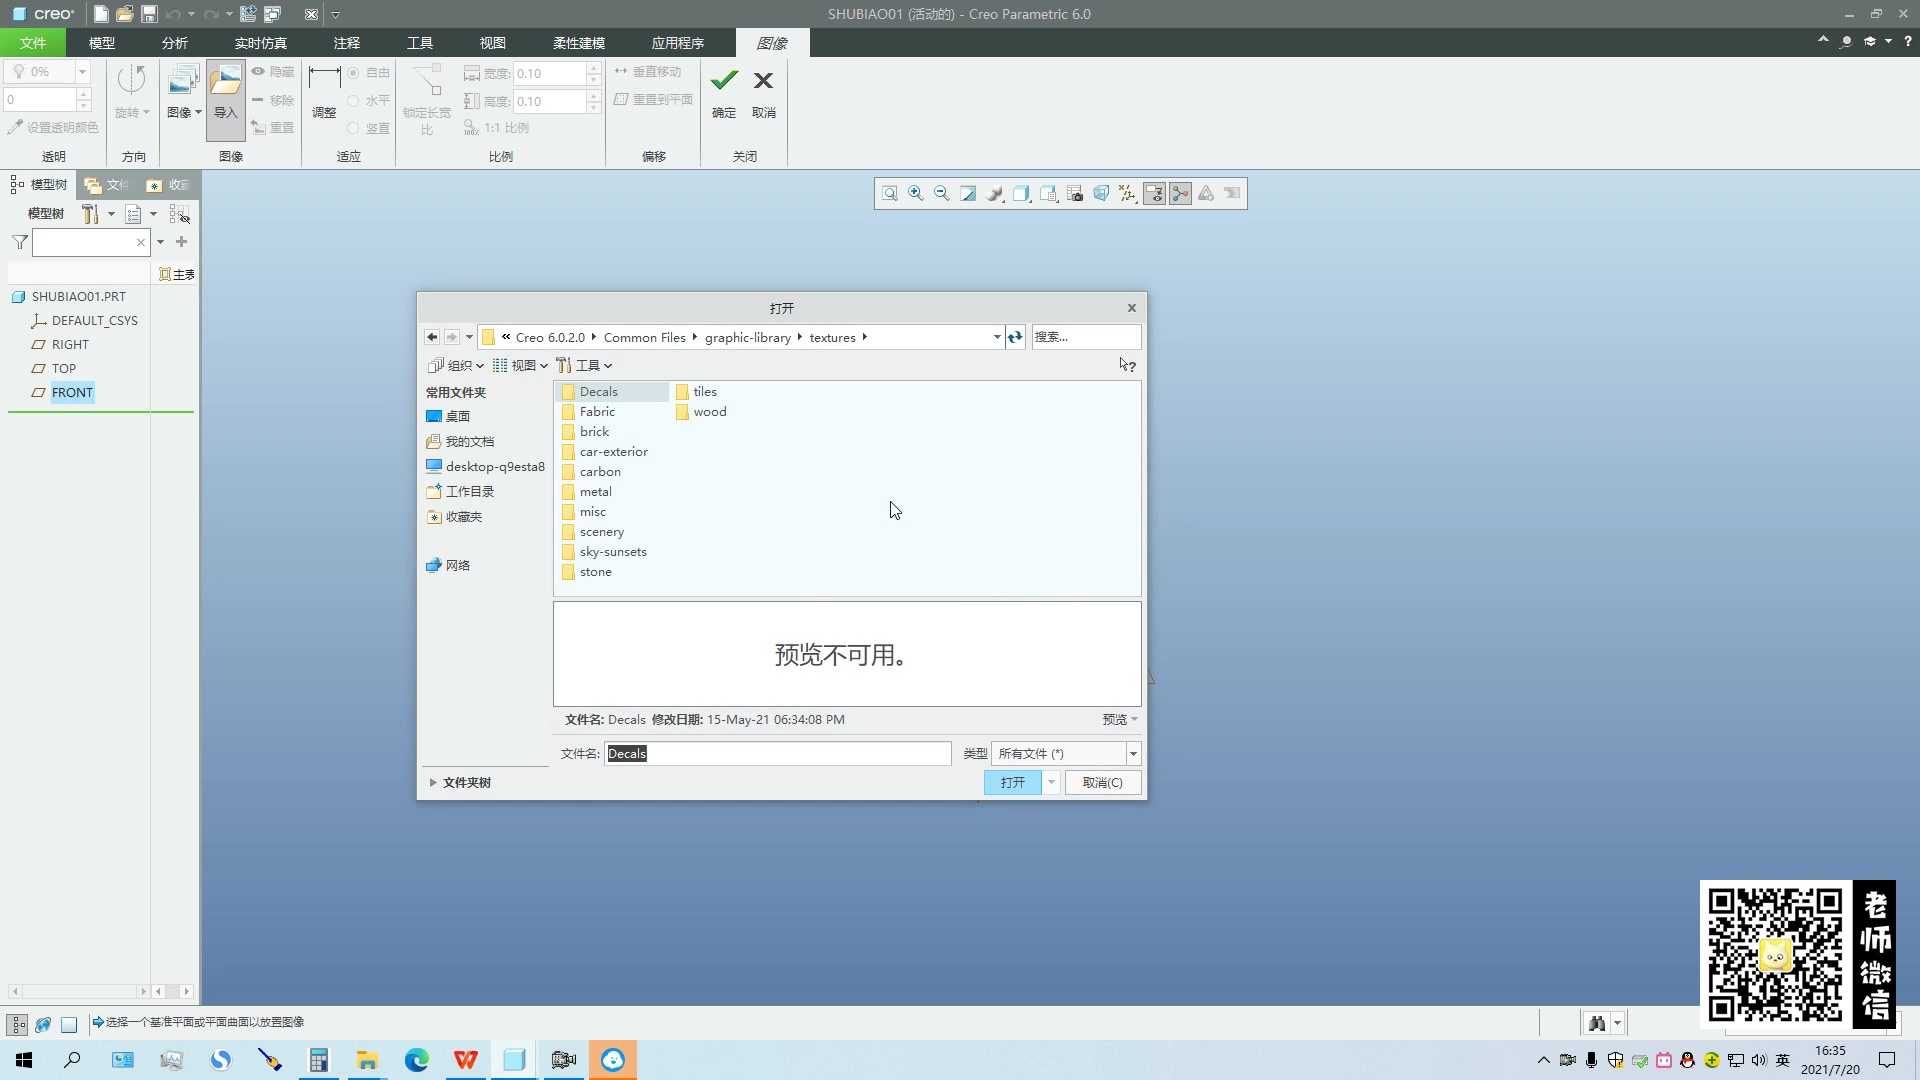Toggle the spin center display icon
Viewport: 1920px width, 1080px height.
1180,194
